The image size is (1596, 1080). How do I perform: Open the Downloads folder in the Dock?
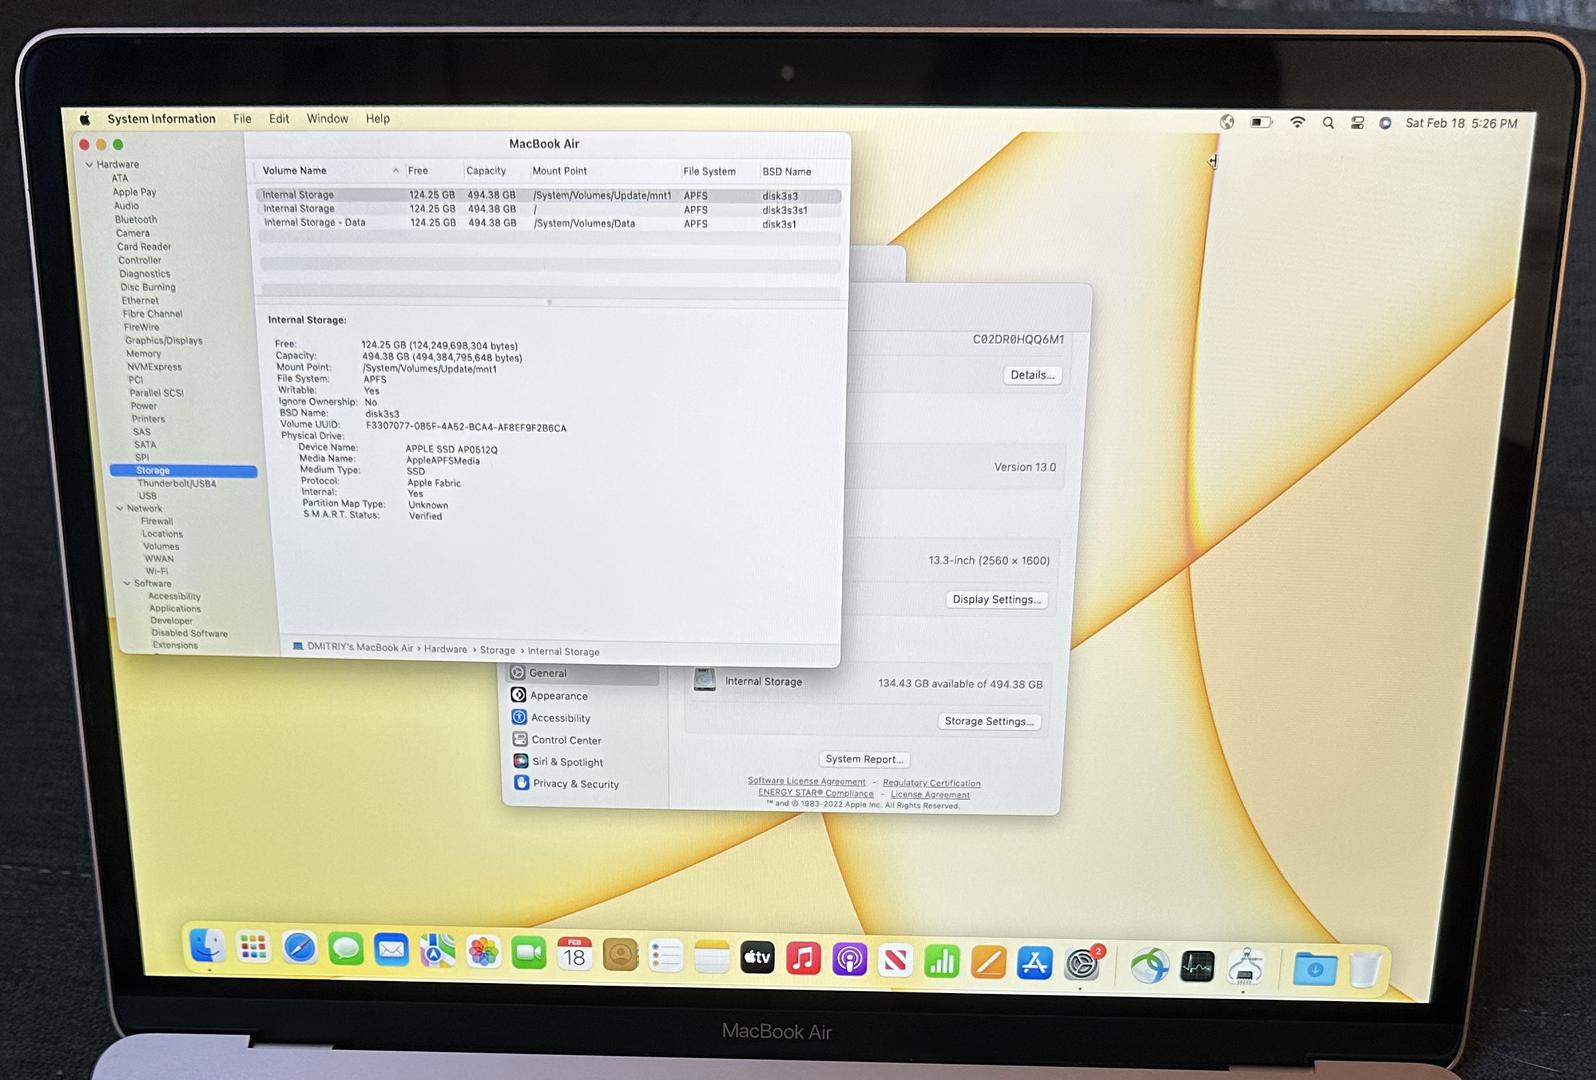pos(1315,968)
